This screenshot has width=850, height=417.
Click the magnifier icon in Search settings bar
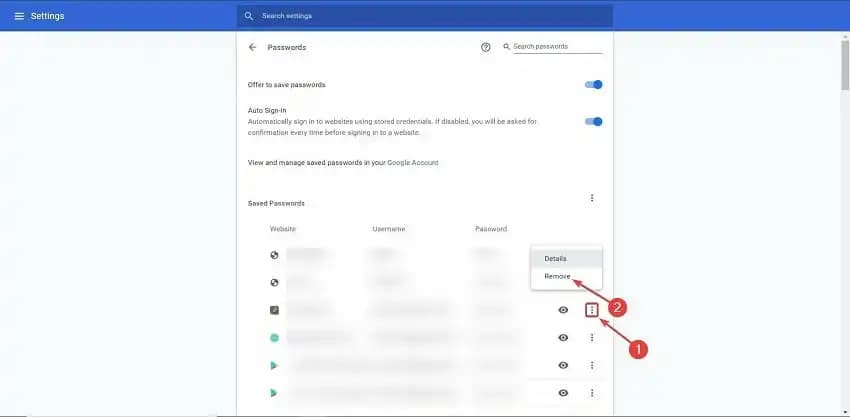pos(249,16)
